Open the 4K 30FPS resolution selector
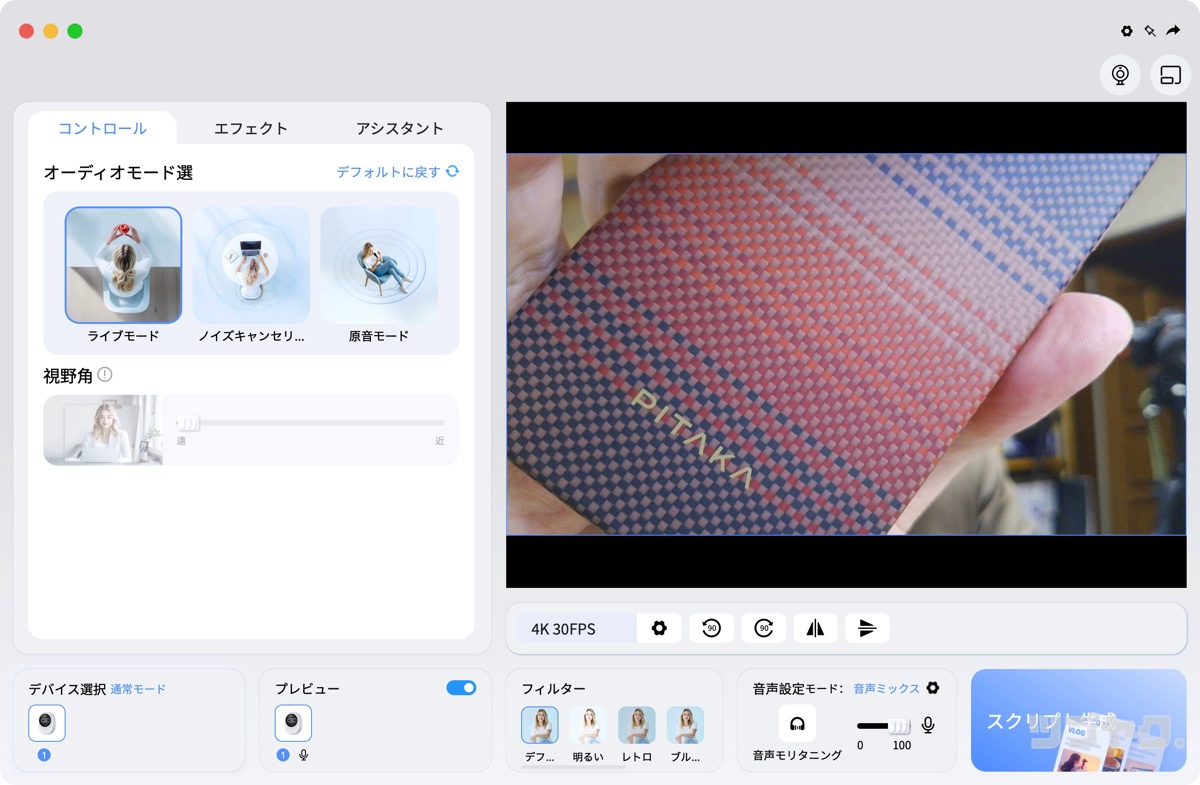Image resolution: width=1200 pixels, height=785 pixels. [x=576, y=628]
